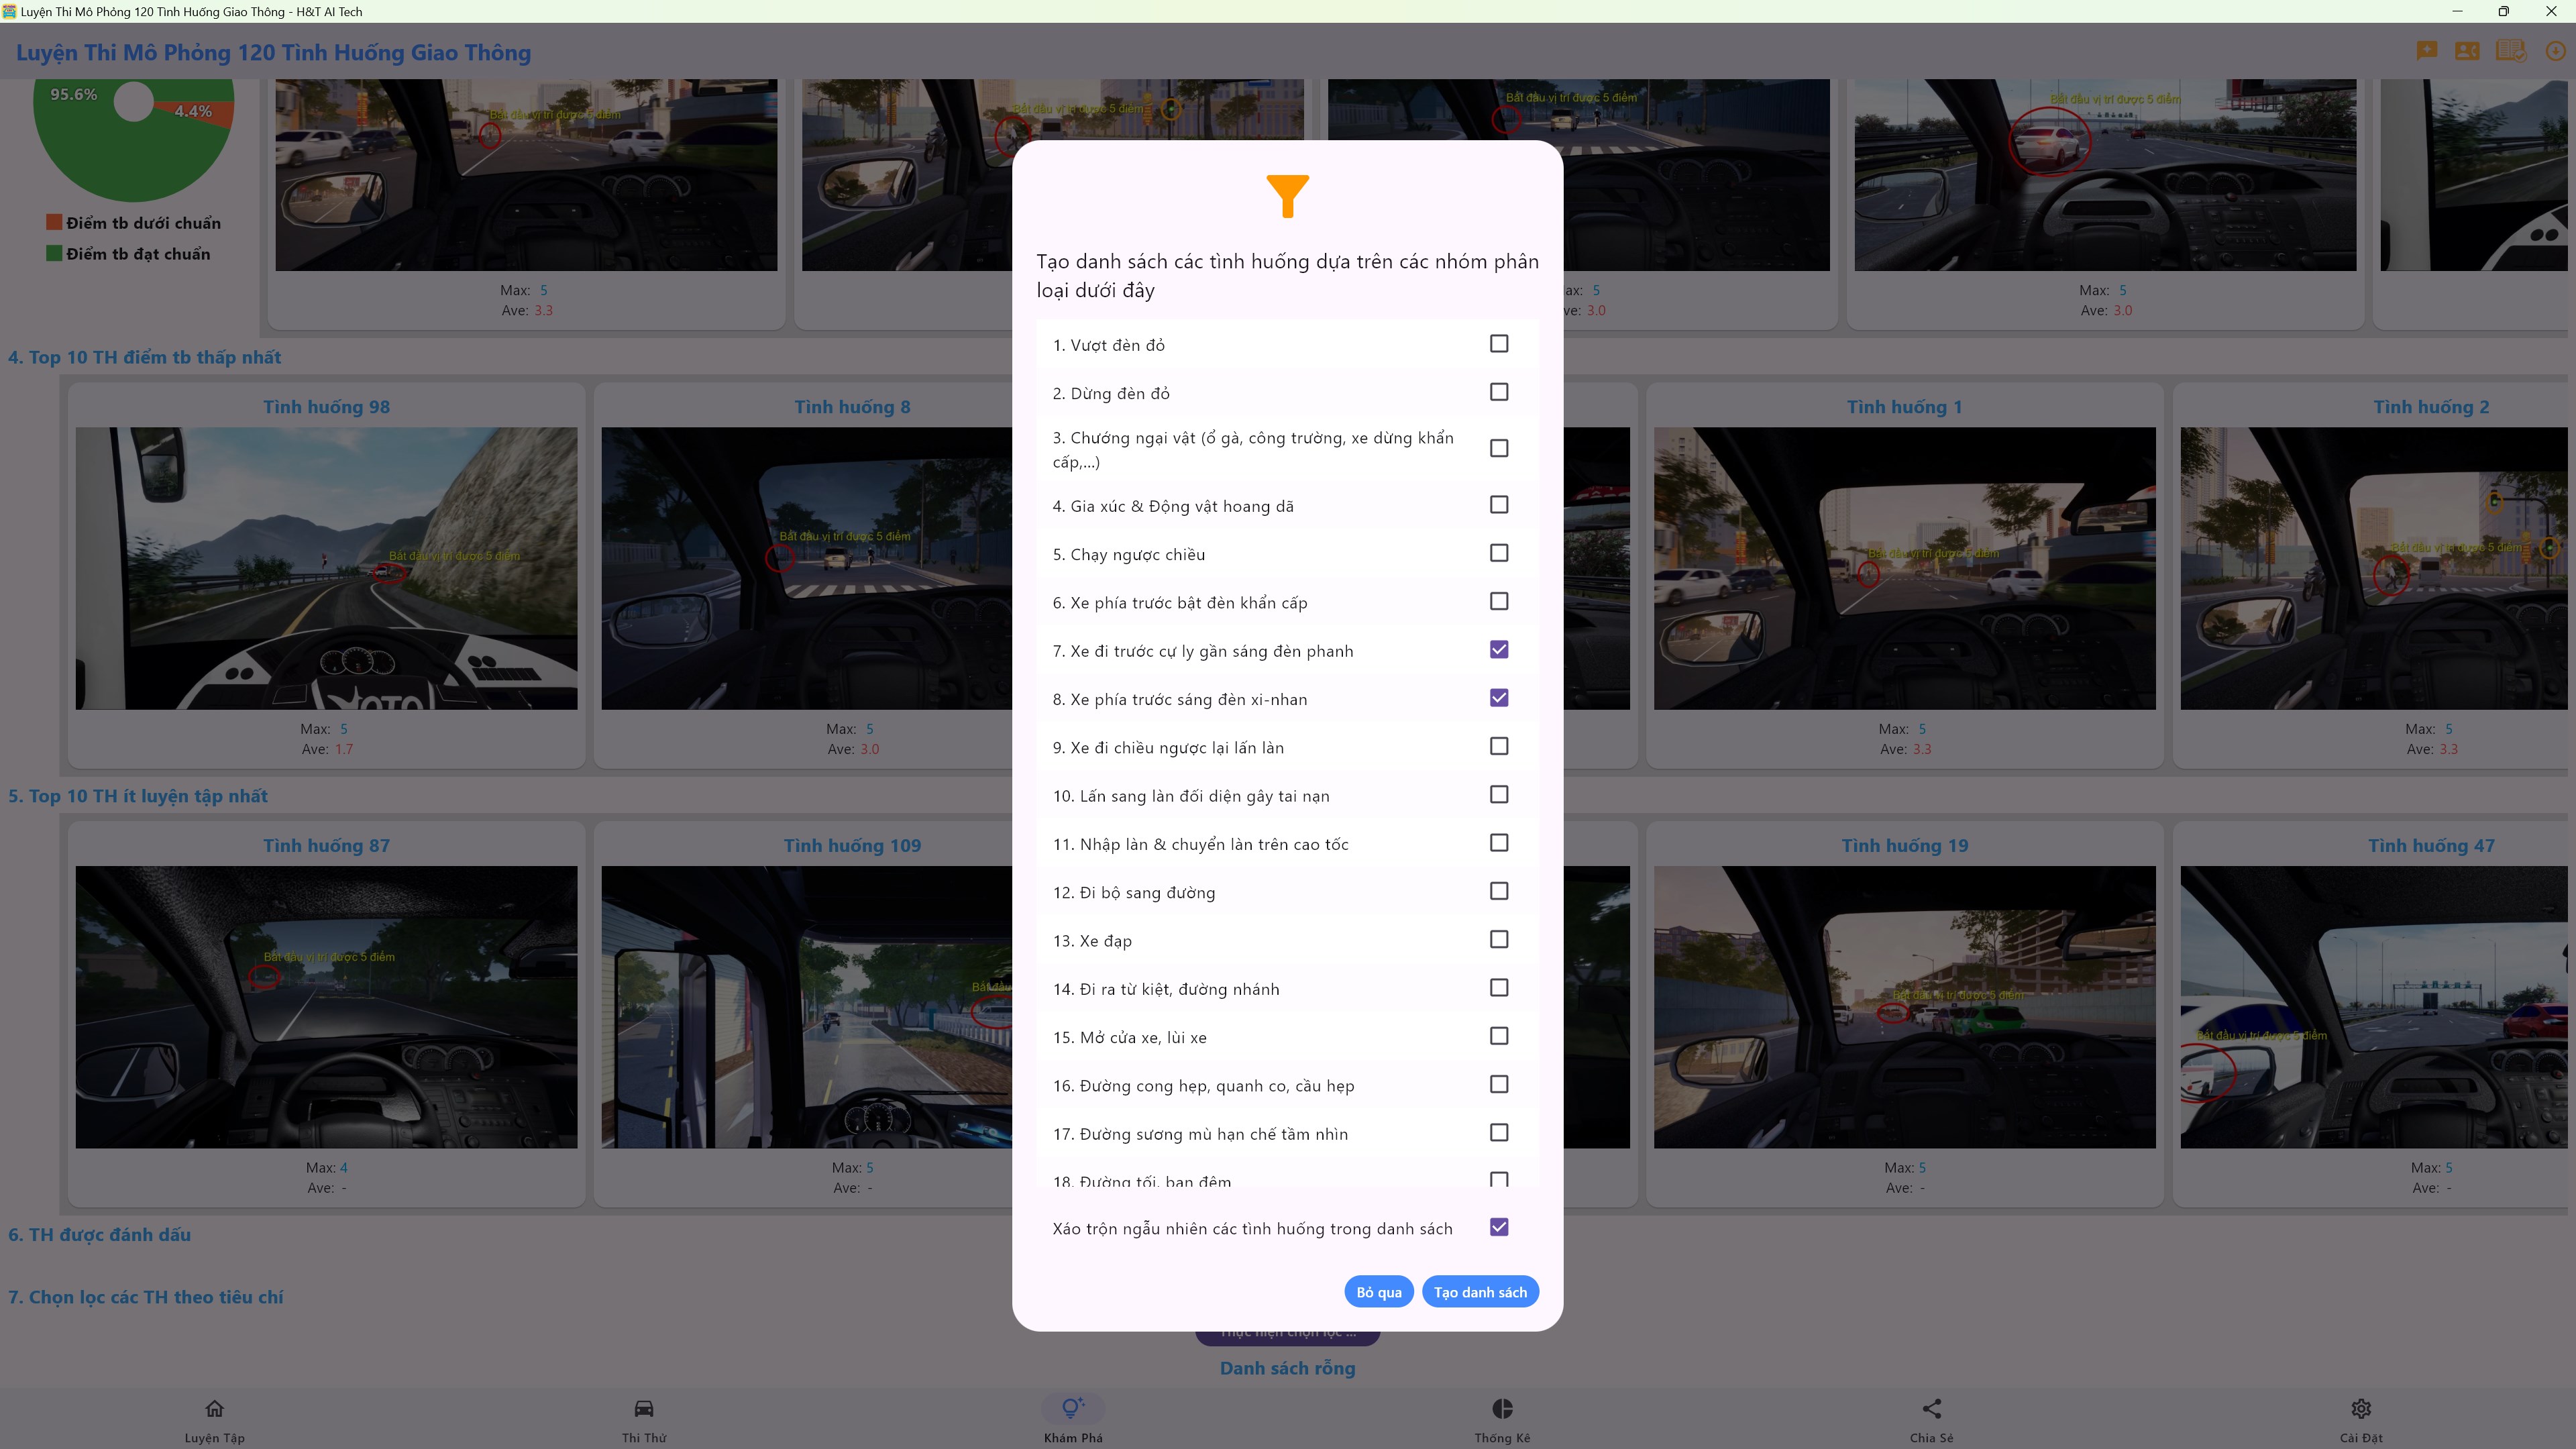Screen dimensions: 2576x1449
Task: Click the app title 'Luyện Thi Mô Phỏng 120 Tình Huống Giao Thông'
Action: pos(273,52)
